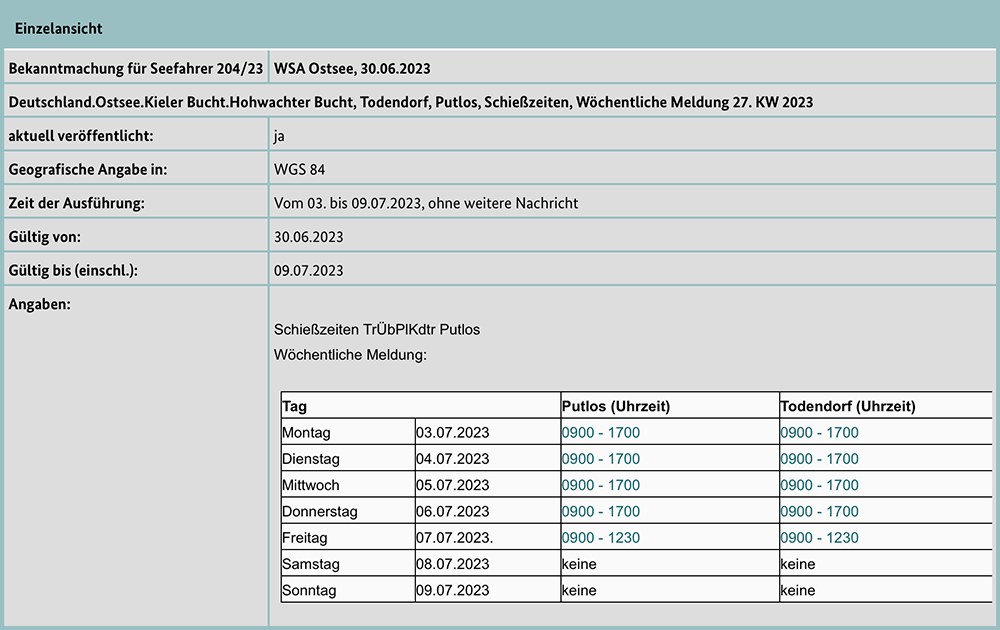Open Wednesday's Putlos 0900 - 1700 link
The height and width of the screenshot is (630, 1000).
point(600,485)
